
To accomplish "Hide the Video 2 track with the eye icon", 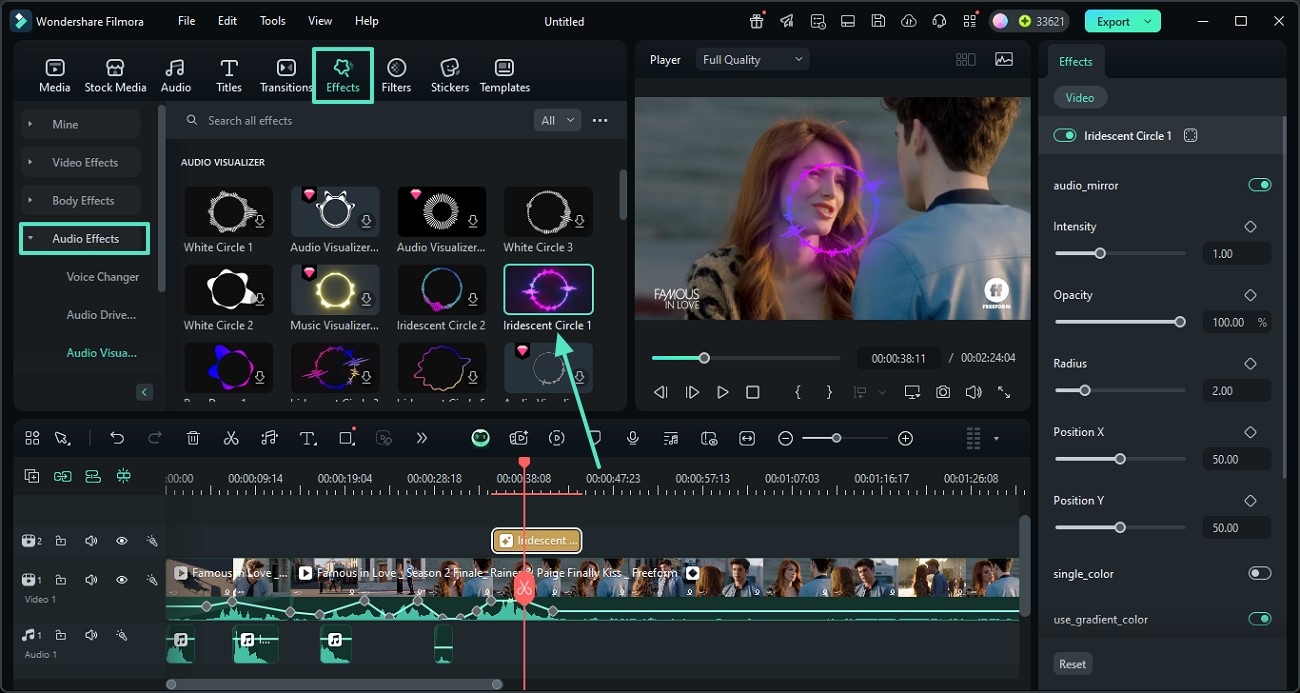I will (x=121, y=541).
